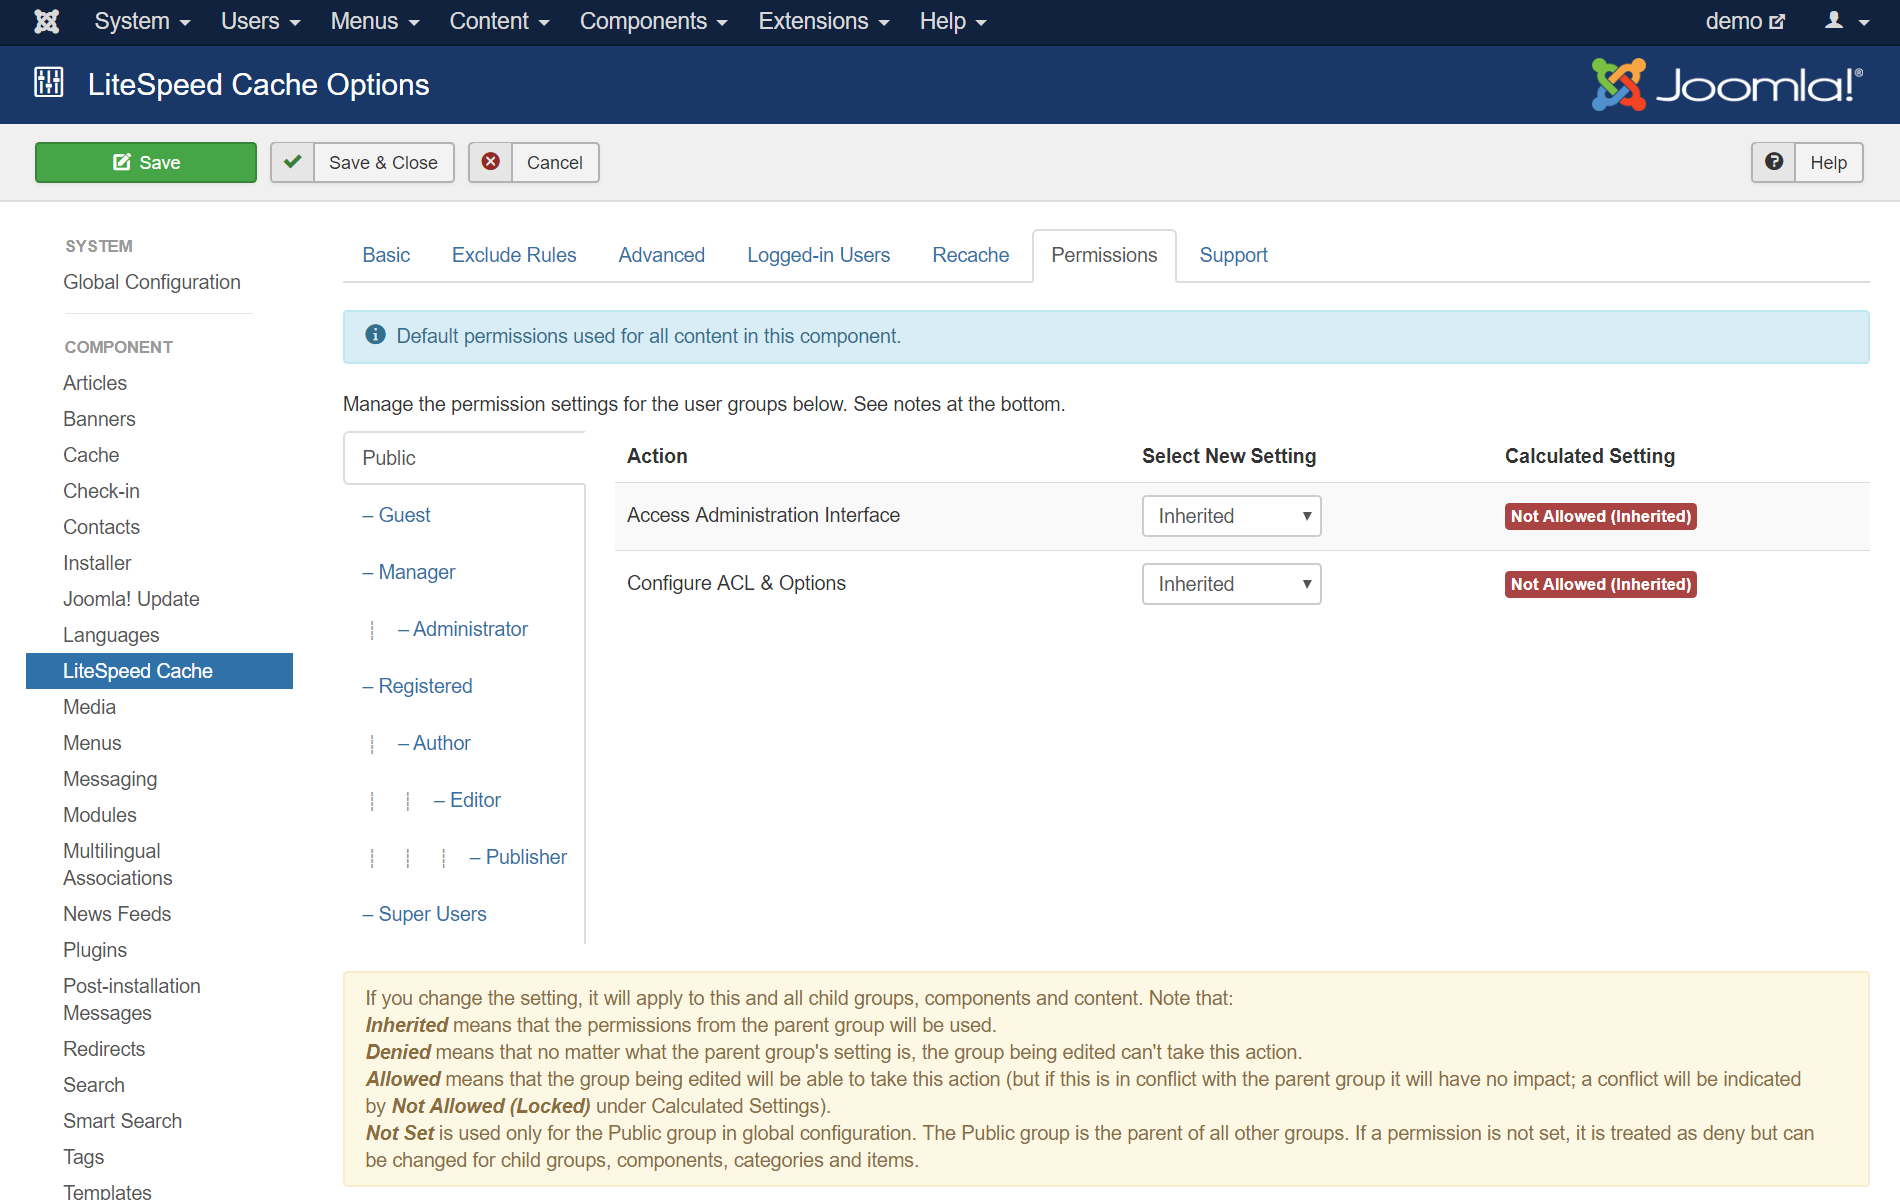Viewport: 1900px width, 1200px height.
Task: Open Contacts component options
Action: pos(101,527)
